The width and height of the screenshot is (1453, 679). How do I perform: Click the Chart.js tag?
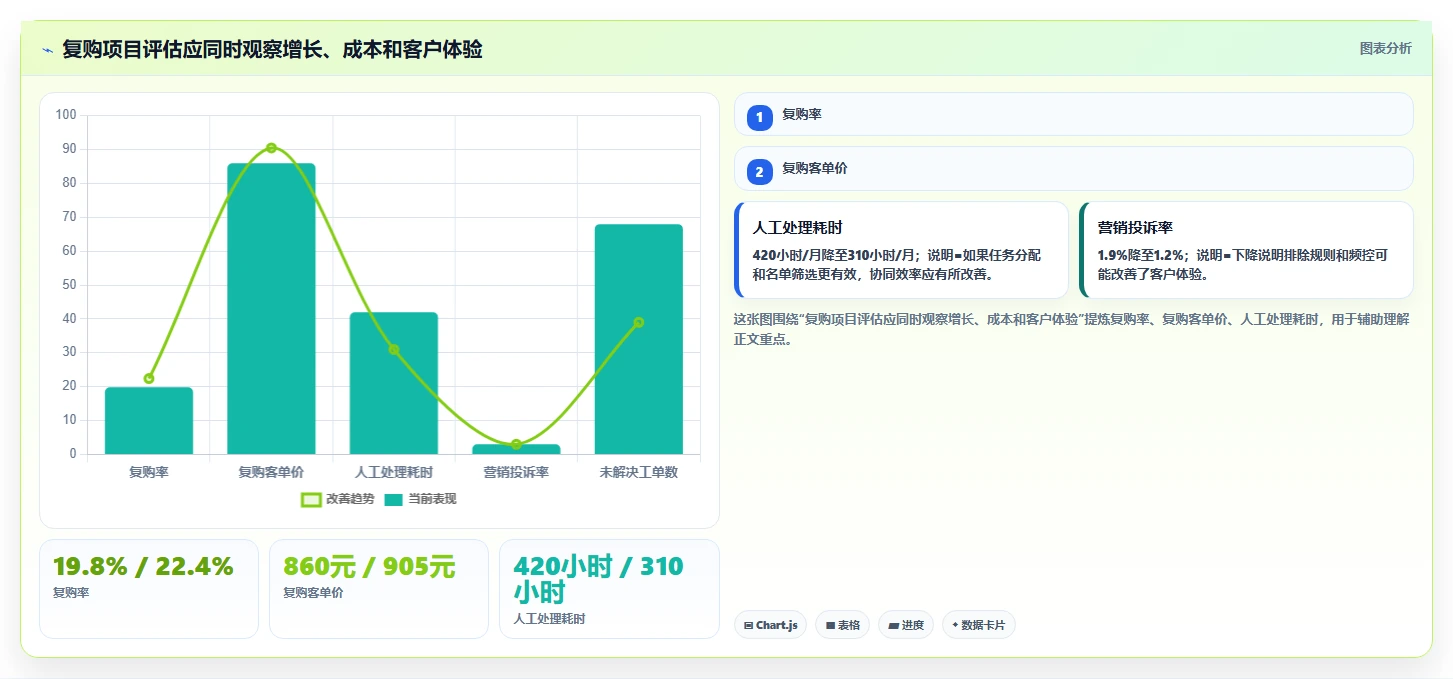coord(770,625)
